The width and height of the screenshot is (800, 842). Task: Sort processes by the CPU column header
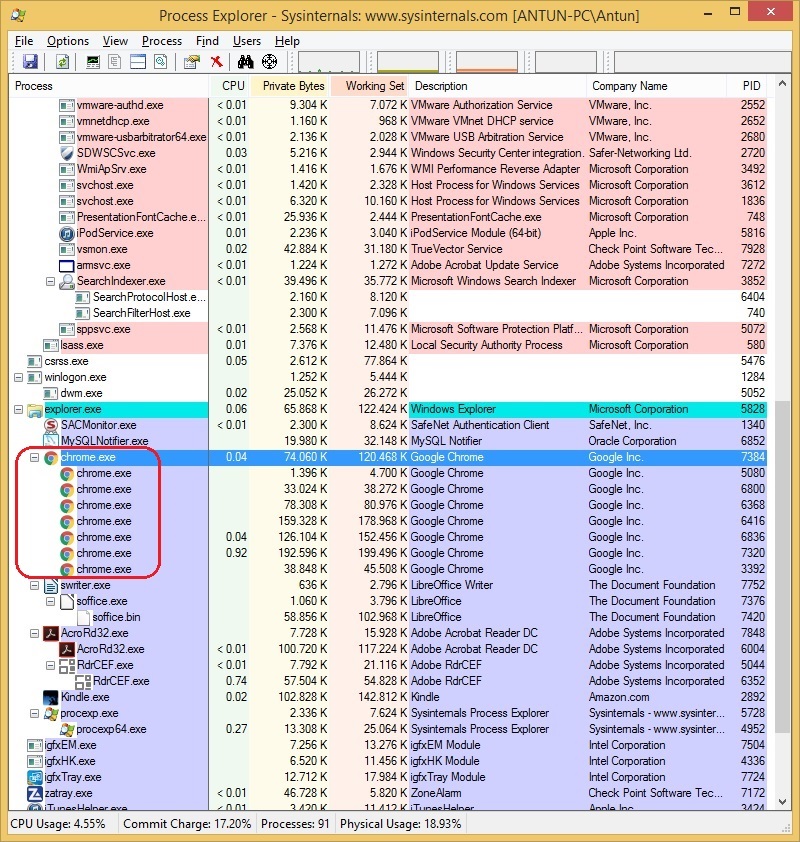point(232,85)
